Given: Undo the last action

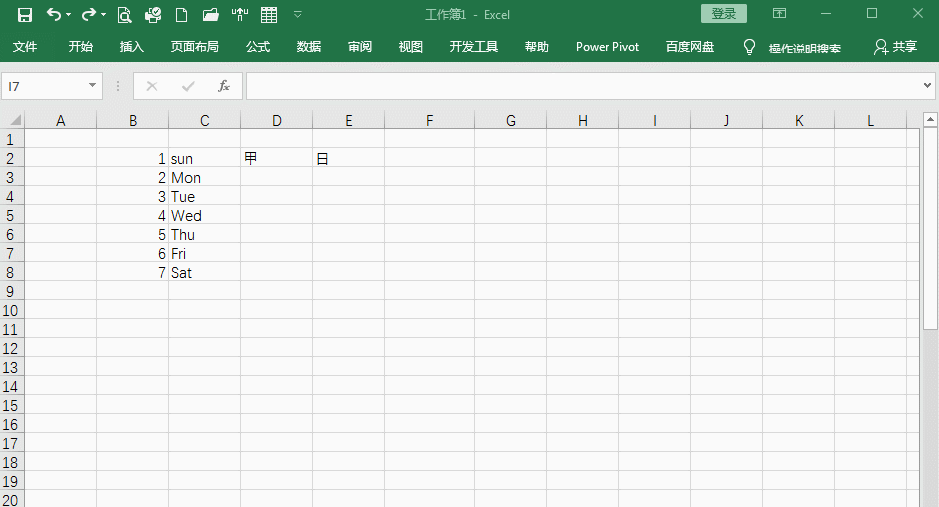Looking at the screenshot, I should pos(53,14).
